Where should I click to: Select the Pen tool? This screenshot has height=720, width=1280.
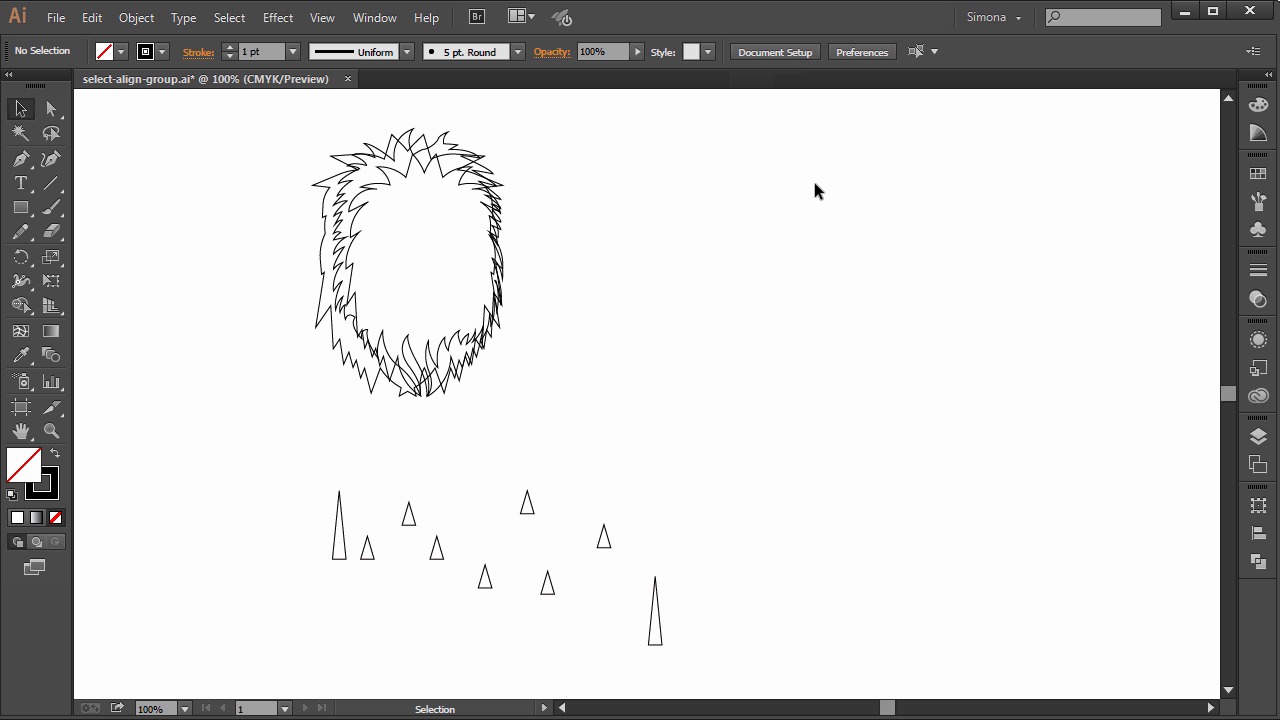click(21, 159)
